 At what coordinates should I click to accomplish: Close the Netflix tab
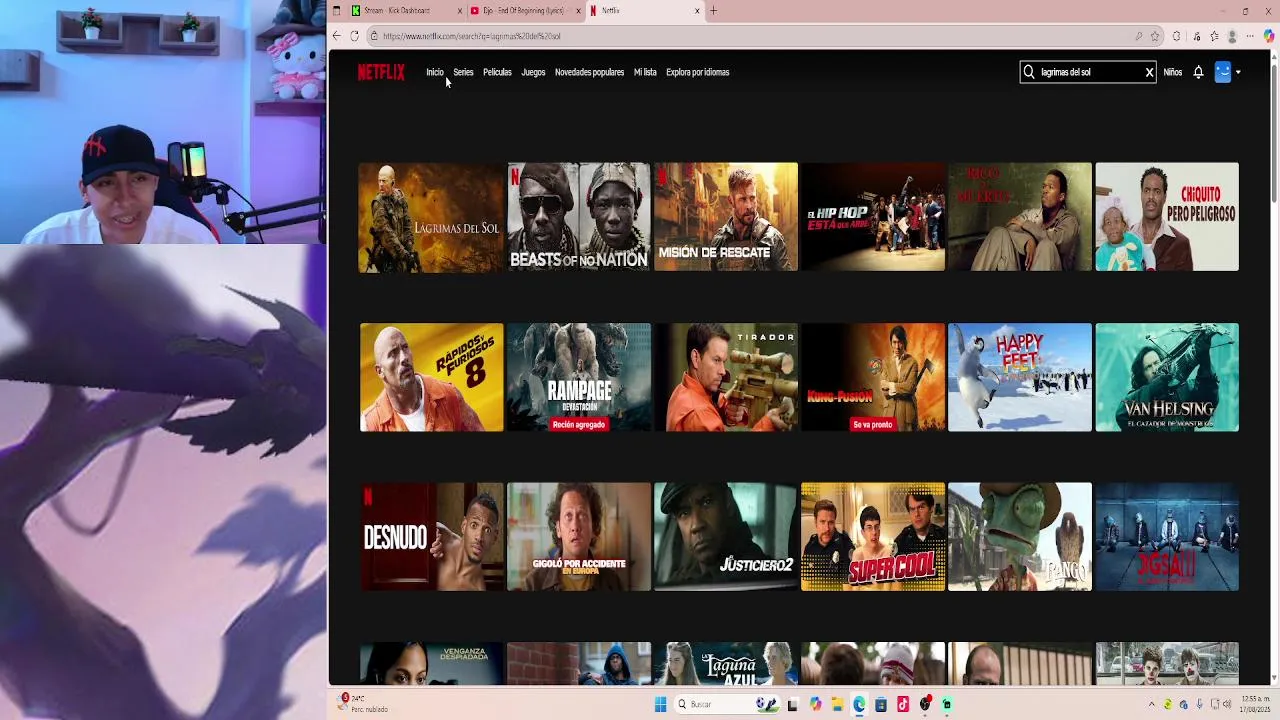(697, 10)
